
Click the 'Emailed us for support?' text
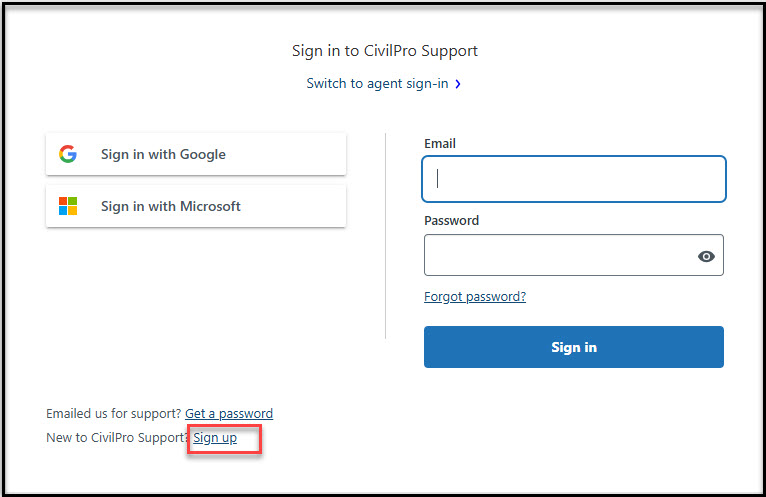coord(113,413)
